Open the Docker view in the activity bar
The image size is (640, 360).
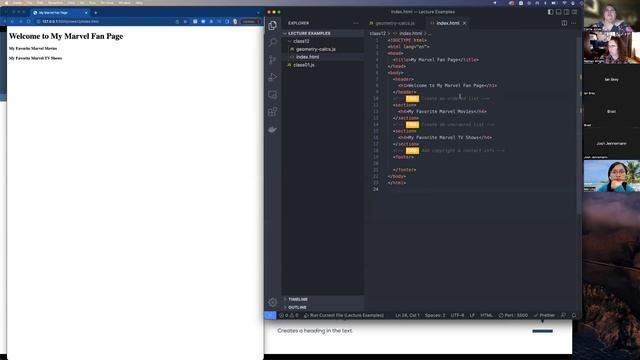[273, 129]
